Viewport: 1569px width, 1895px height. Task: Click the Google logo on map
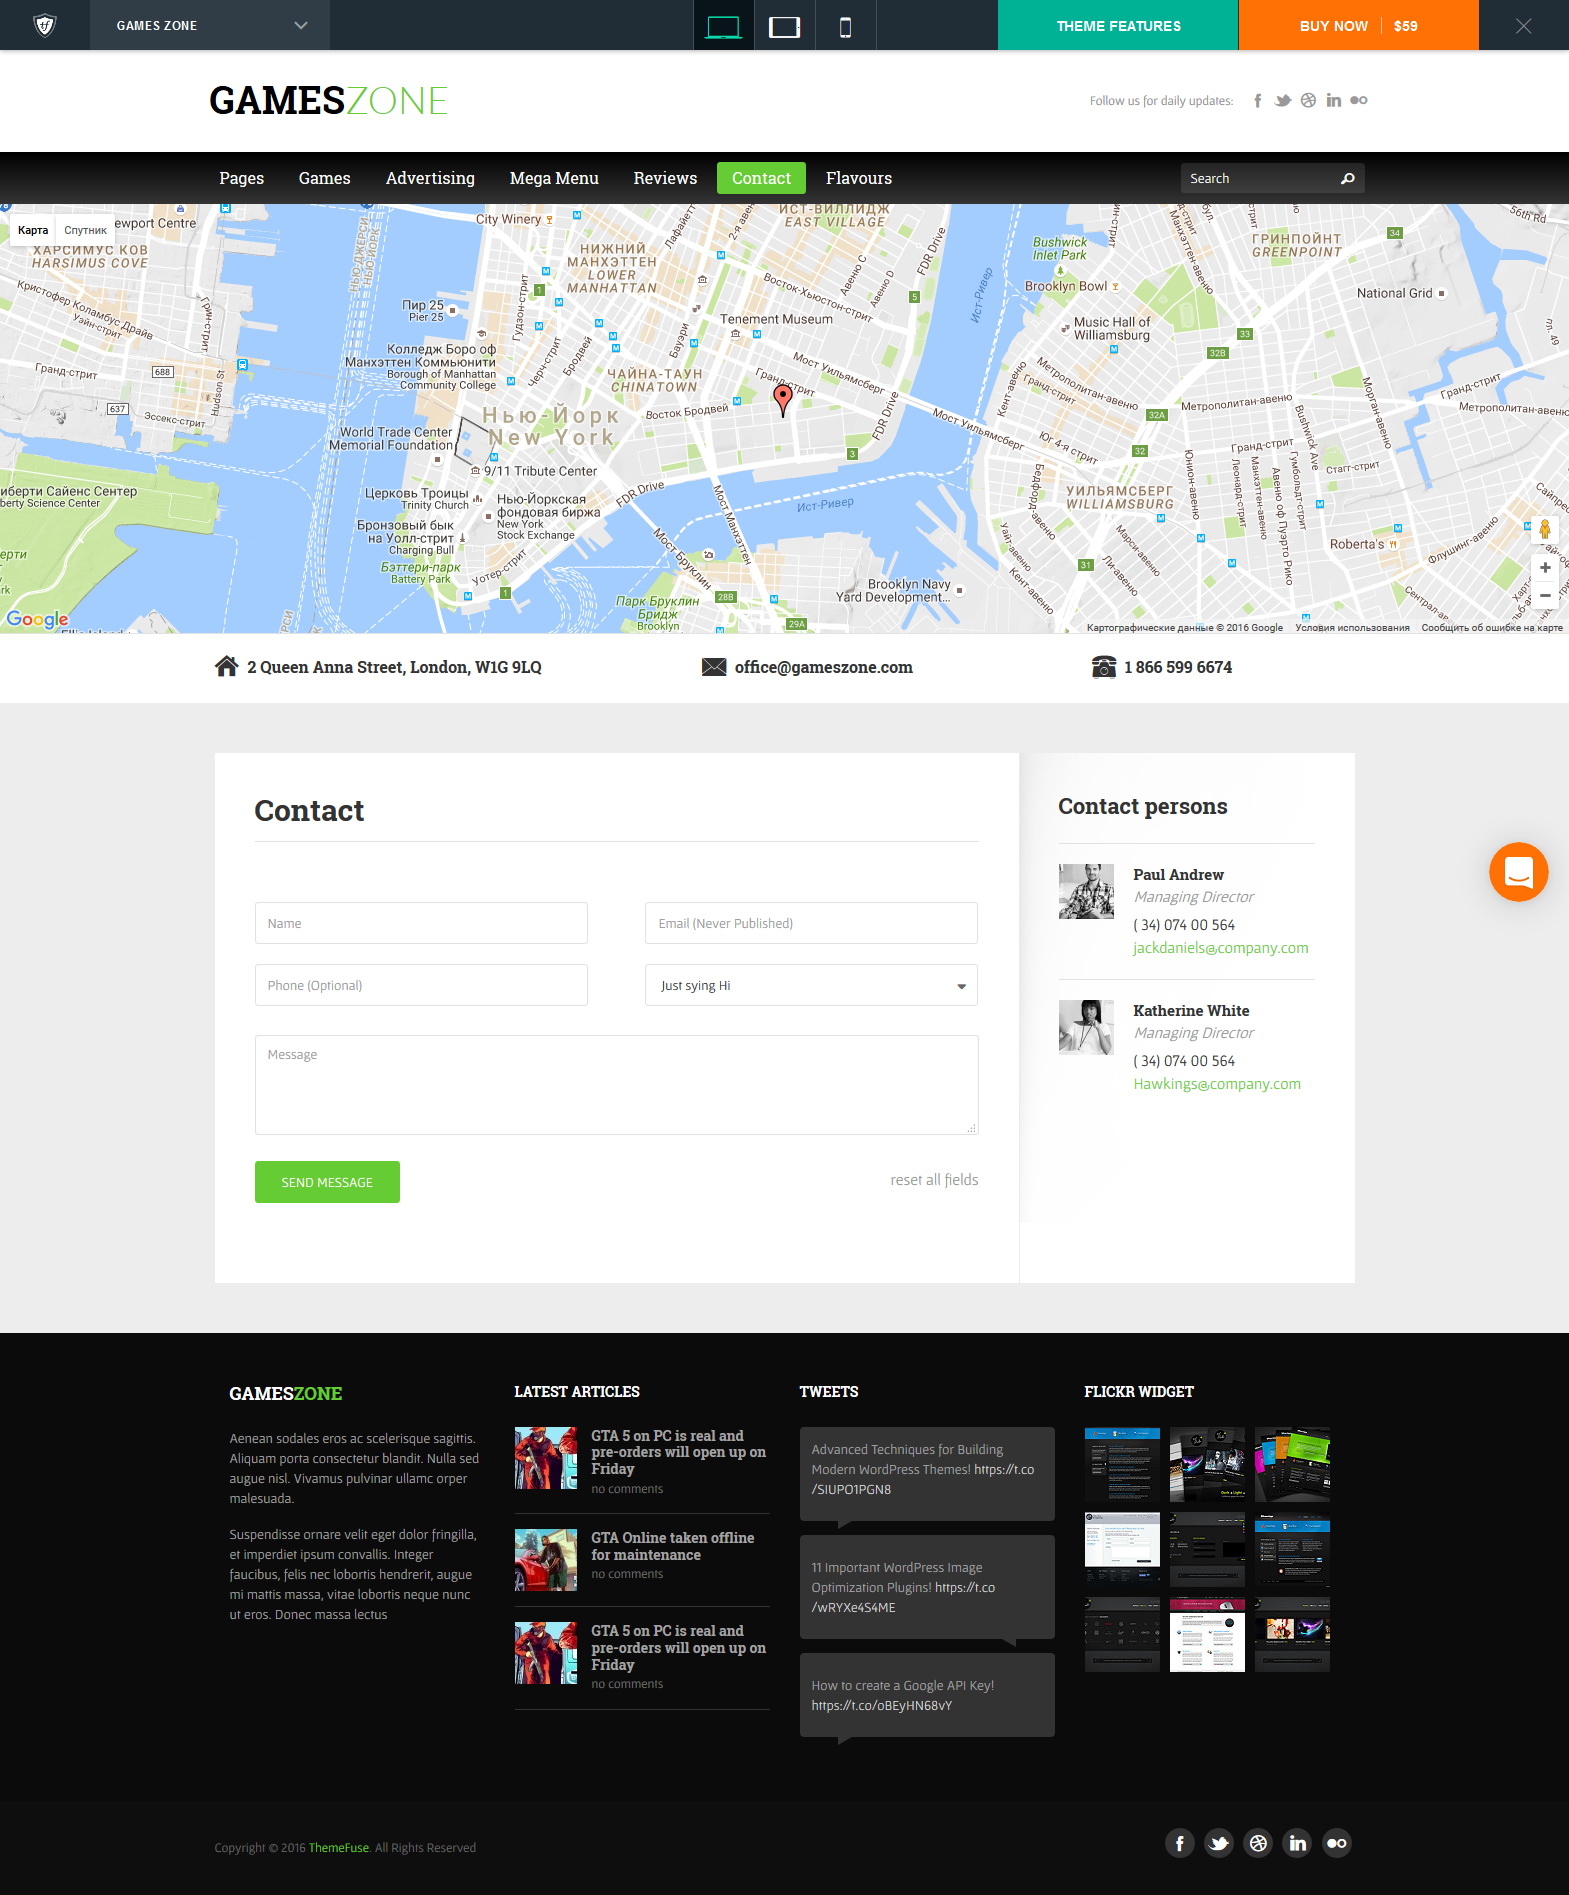pyautogui.click(x=37, y=619)
